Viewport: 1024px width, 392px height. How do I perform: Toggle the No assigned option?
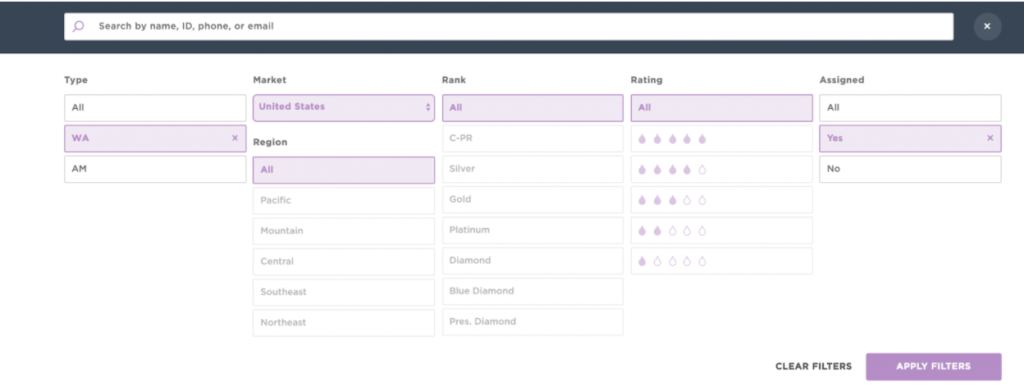[910, 169]
